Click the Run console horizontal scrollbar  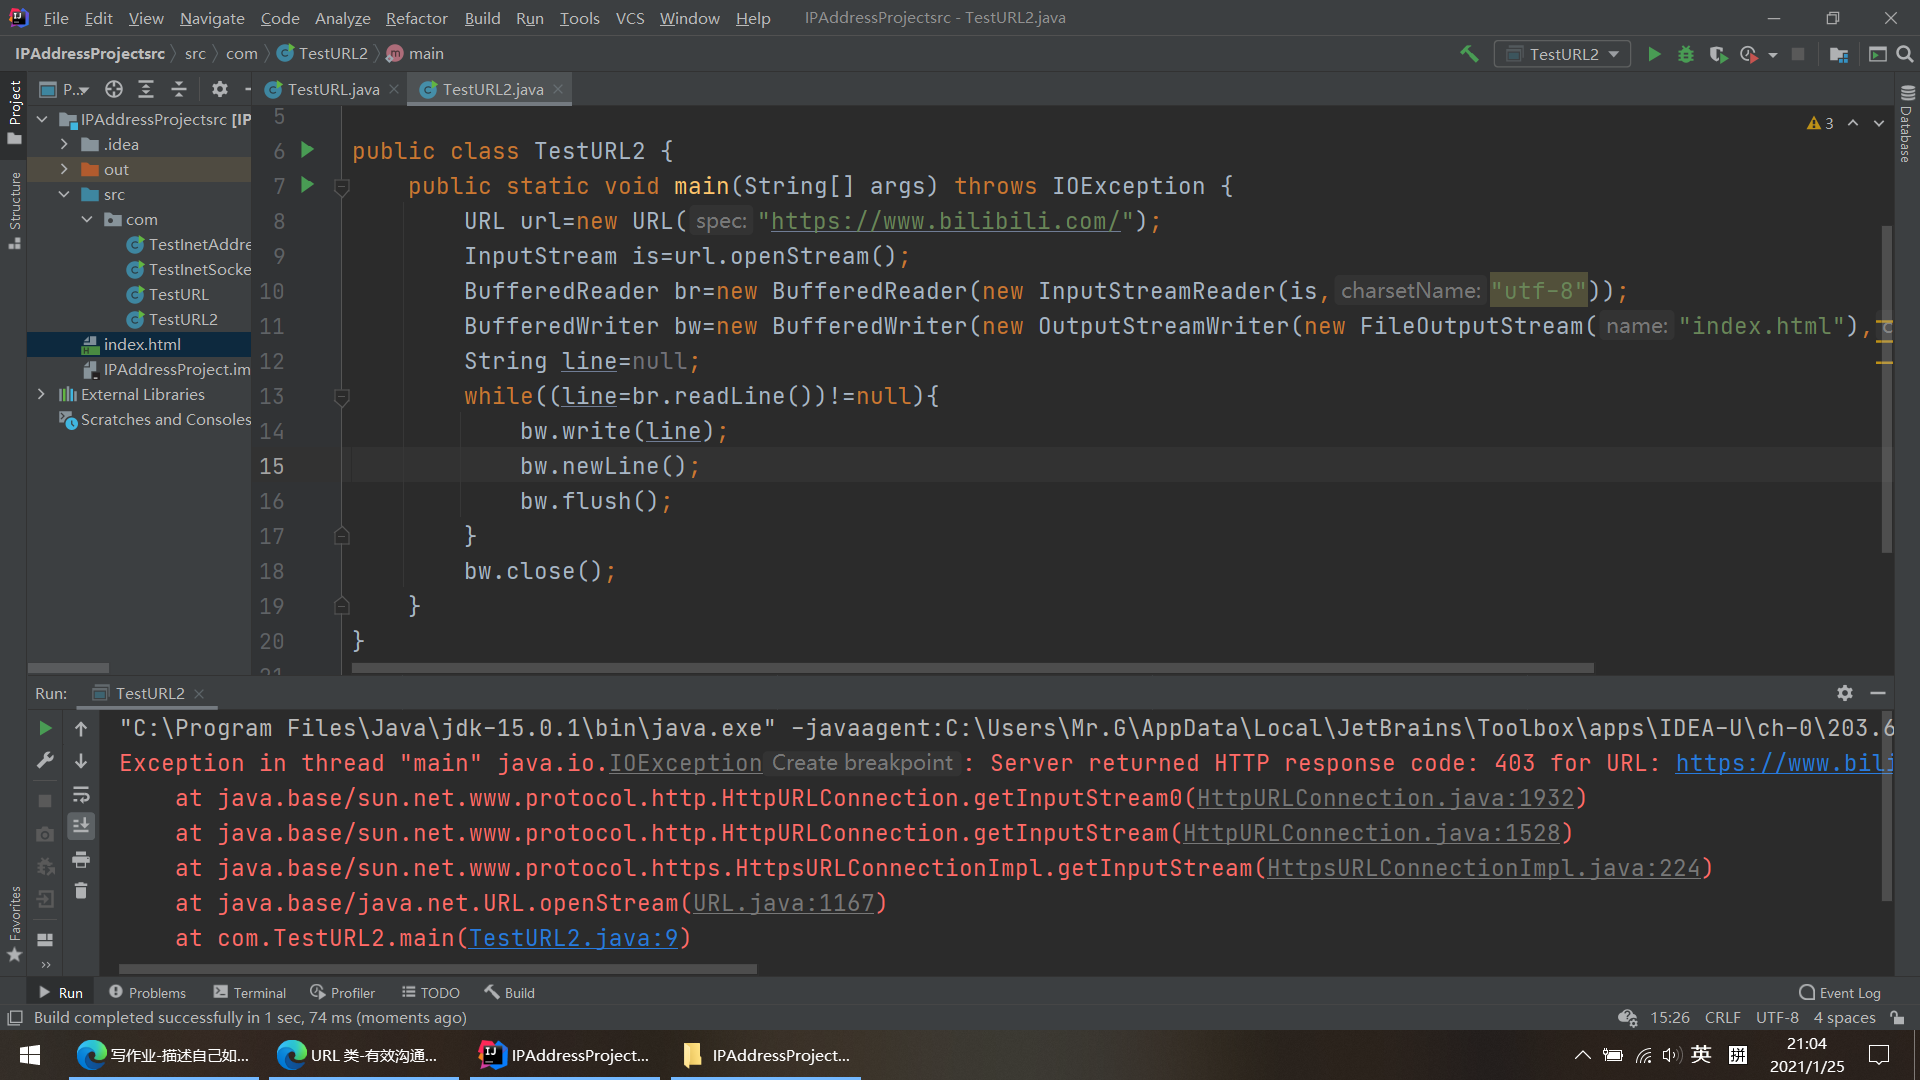point(437,968)
